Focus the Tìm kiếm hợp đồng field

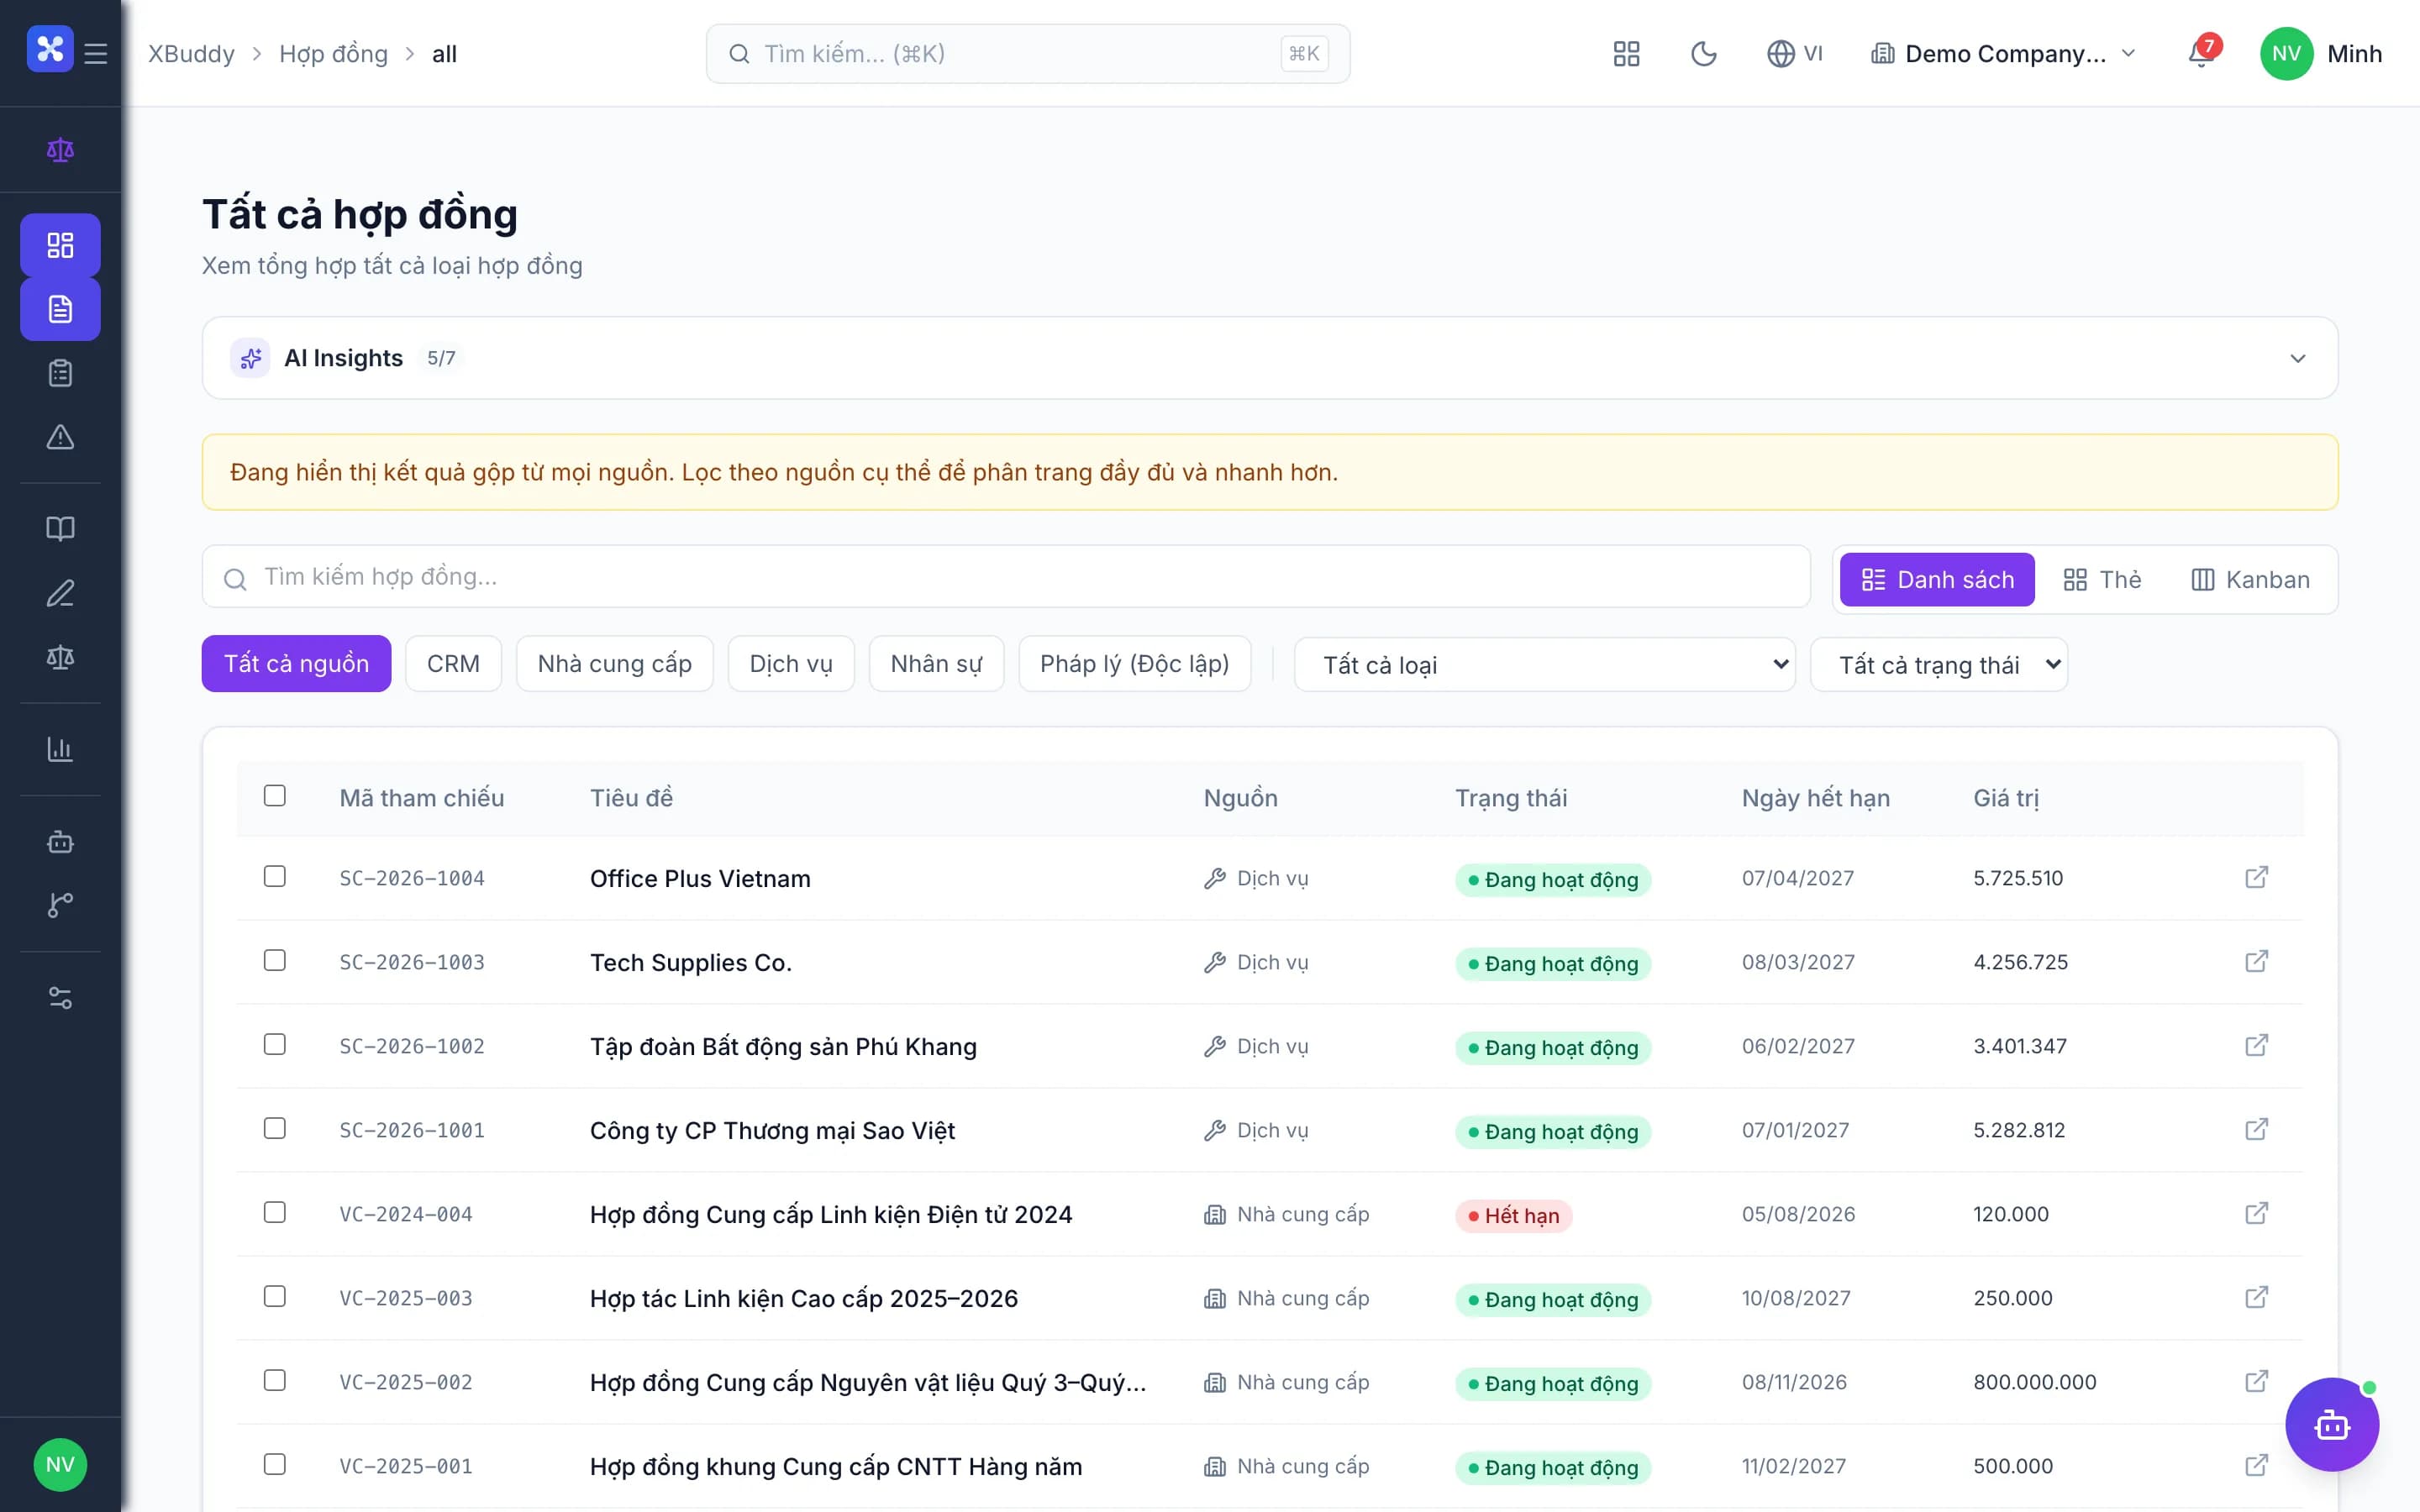[1006, 577]
